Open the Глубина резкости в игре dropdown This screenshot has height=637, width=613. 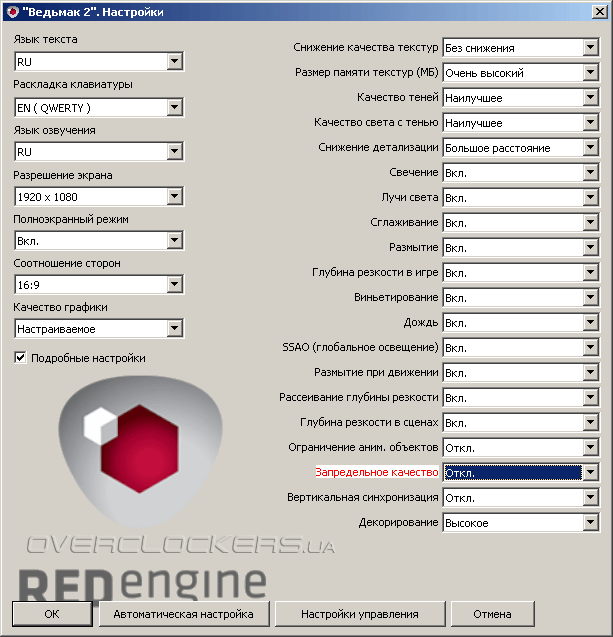point(521,273)
